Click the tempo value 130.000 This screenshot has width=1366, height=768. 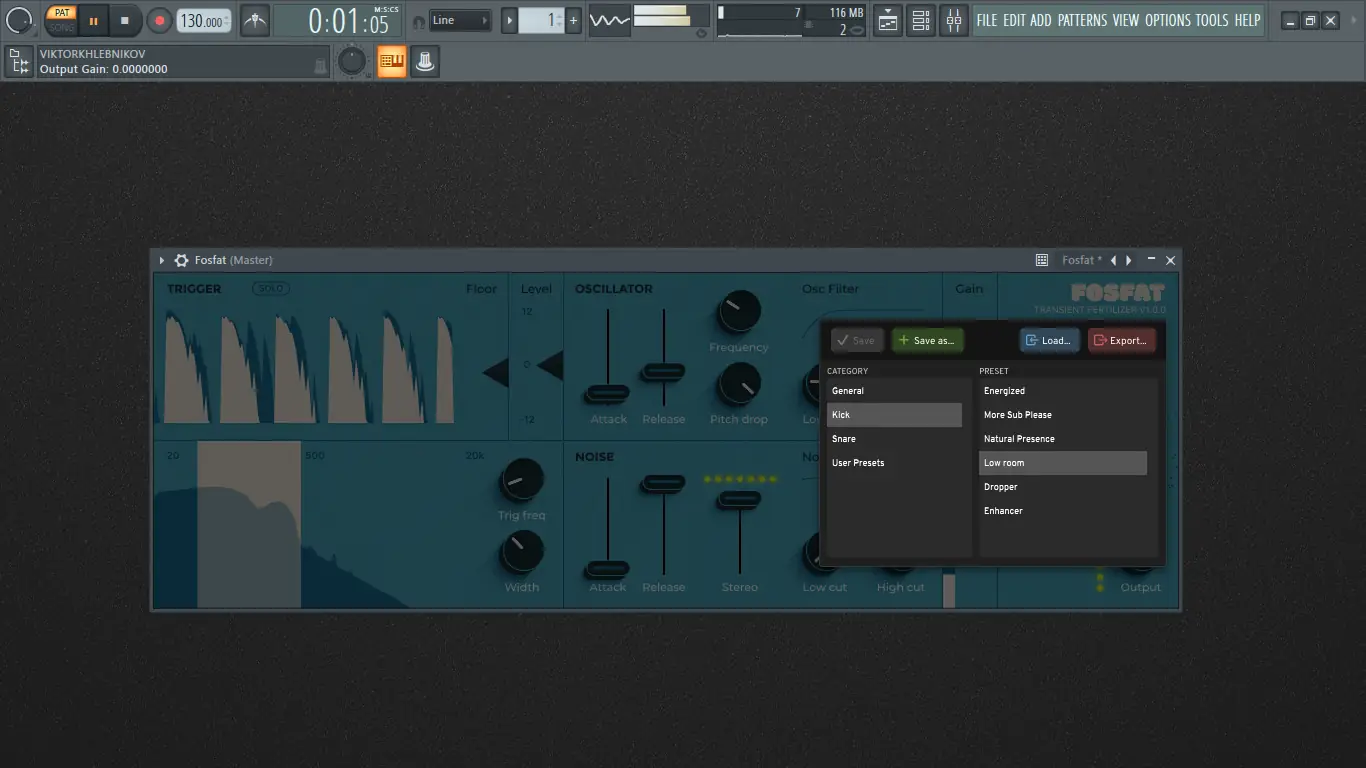(204, 21)
